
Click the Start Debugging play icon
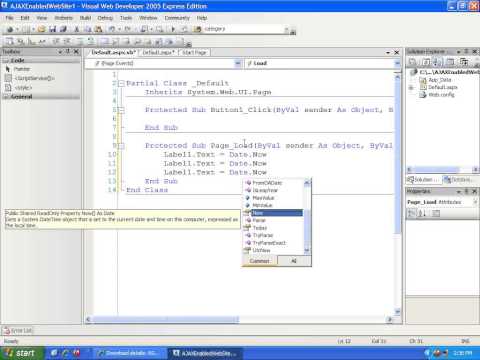coord(173,29)
